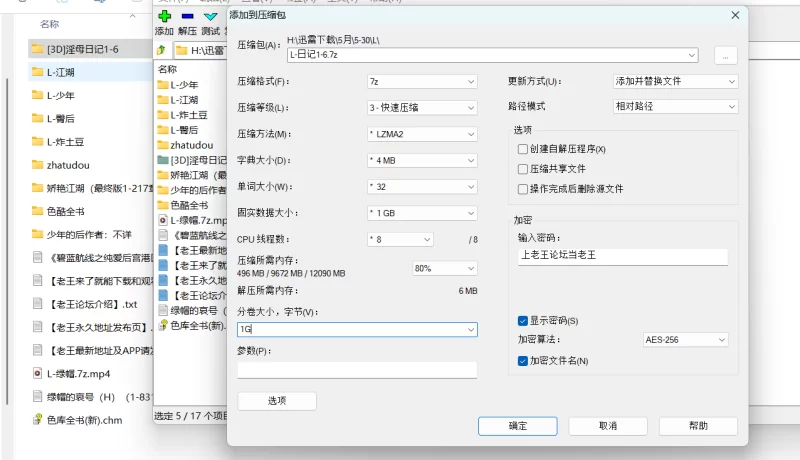The height and width of the screenshot is (460, 800).
Task: Open 更新方式 dropdown
Action: tap(676, 82)
